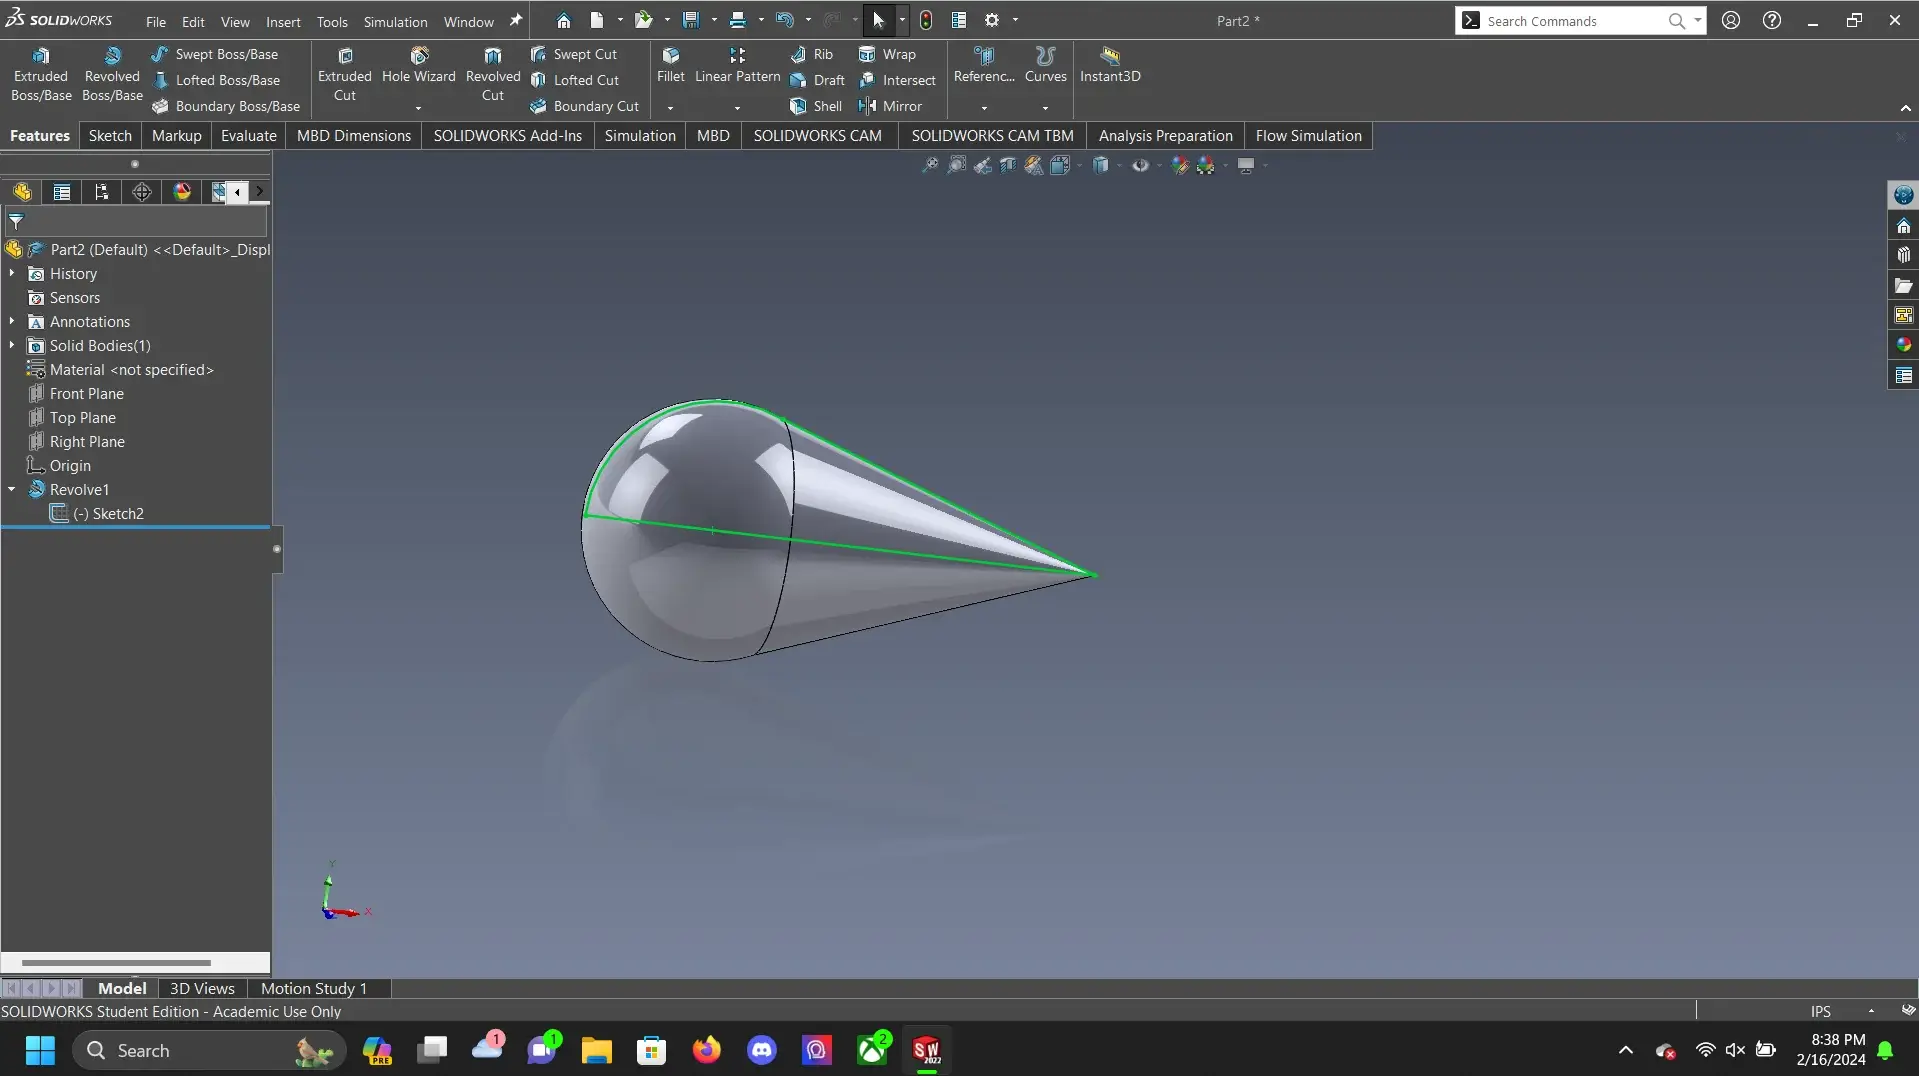1919x1076 pixels.
Task: Open the Appearances panel in the task pane
Action: pos(1903,344)
